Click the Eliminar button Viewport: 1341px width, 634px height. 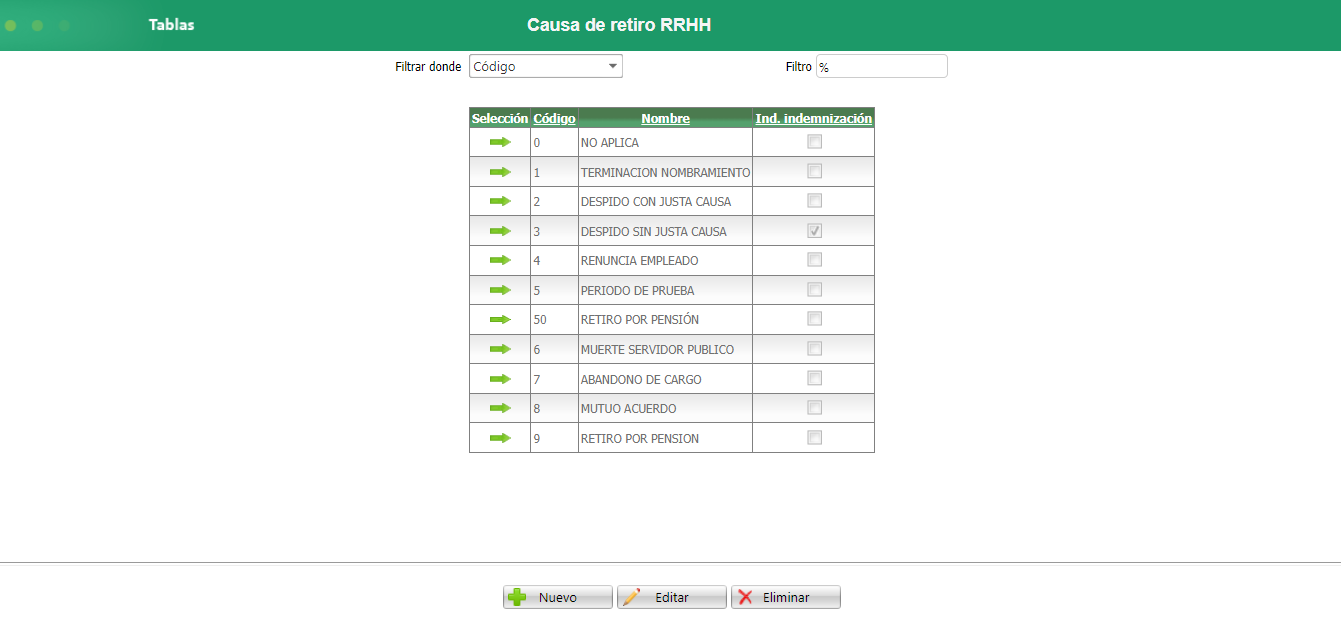pyautogui.click(x=786, y=597)
